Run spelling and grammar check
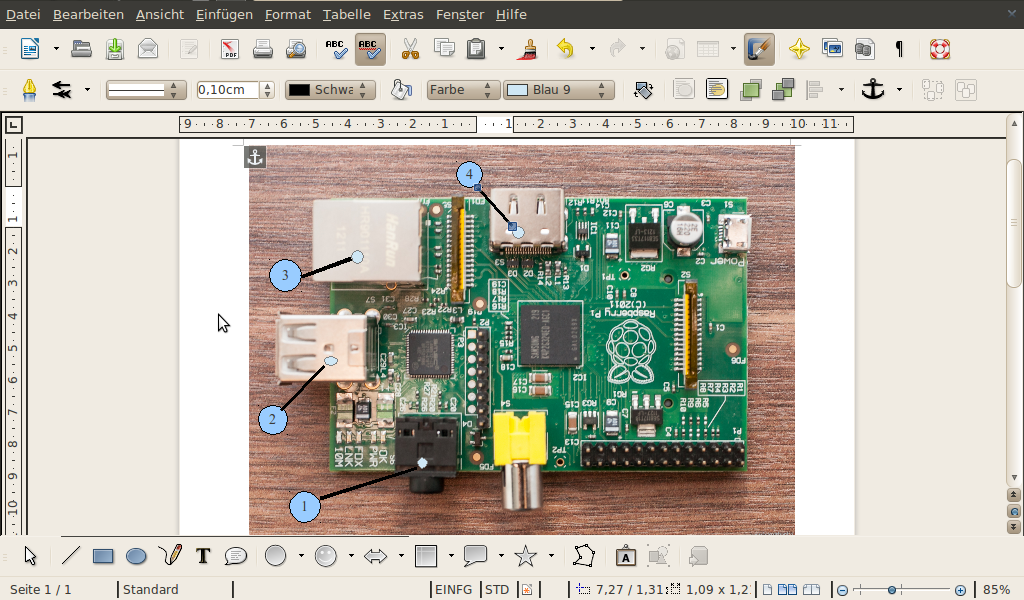 (x=336, y=49)
